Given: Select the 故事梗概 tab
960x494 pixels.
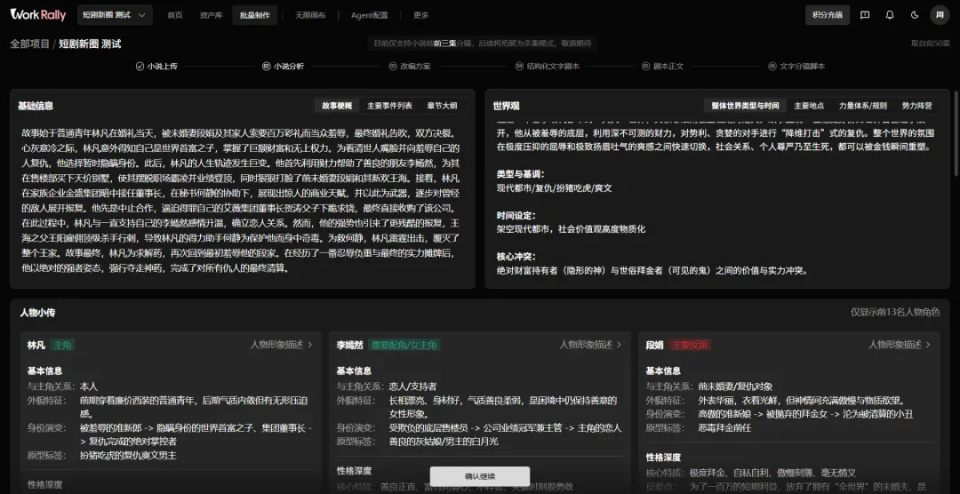Looking at the screenshot, I should [337, 105].
